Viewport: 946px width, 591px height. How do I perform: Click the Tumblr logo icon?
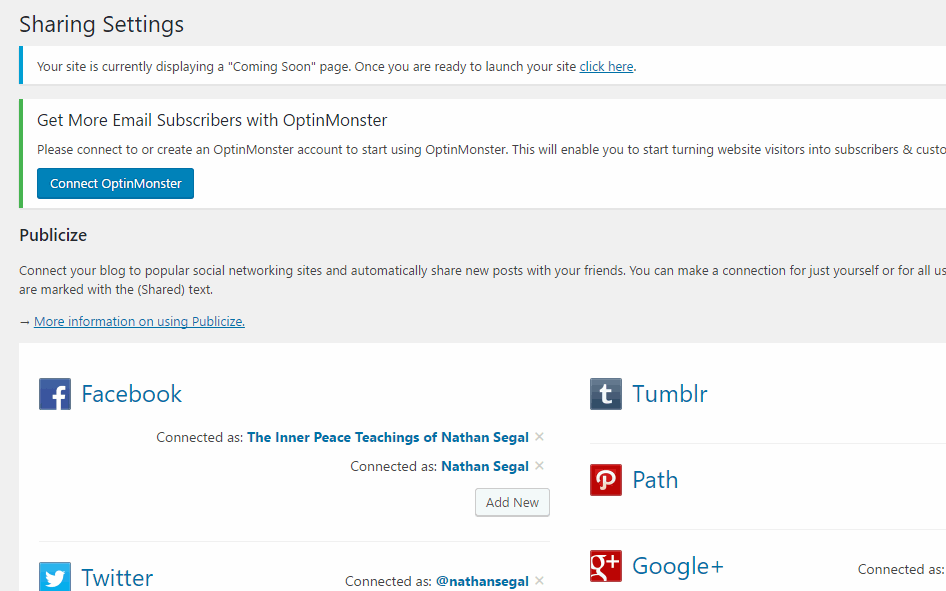(606, 394)
